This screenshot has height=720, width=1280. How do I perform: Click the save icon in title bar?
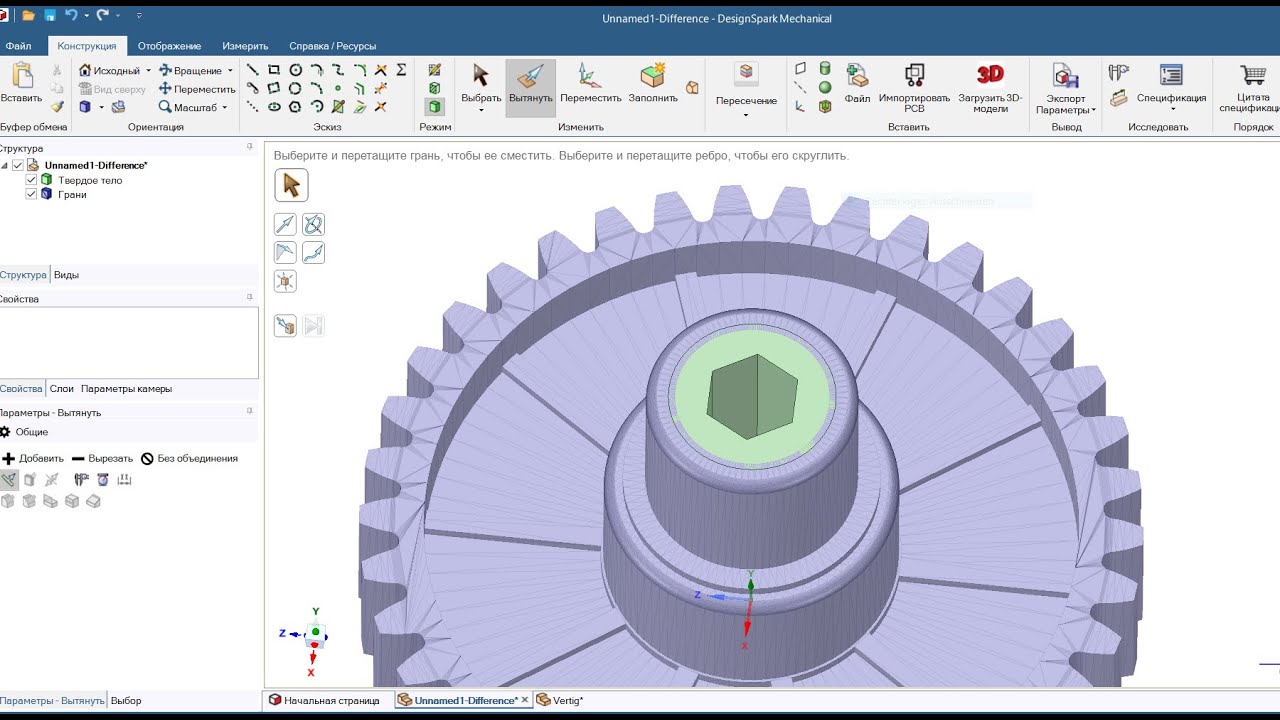[x=49, y=16]
